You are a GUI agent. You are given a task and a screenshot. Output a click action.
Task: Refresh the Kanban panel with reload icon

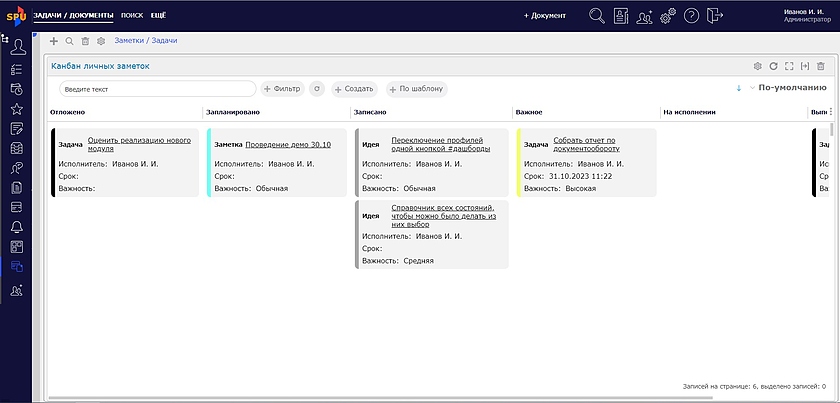click(x=773, y=66)
